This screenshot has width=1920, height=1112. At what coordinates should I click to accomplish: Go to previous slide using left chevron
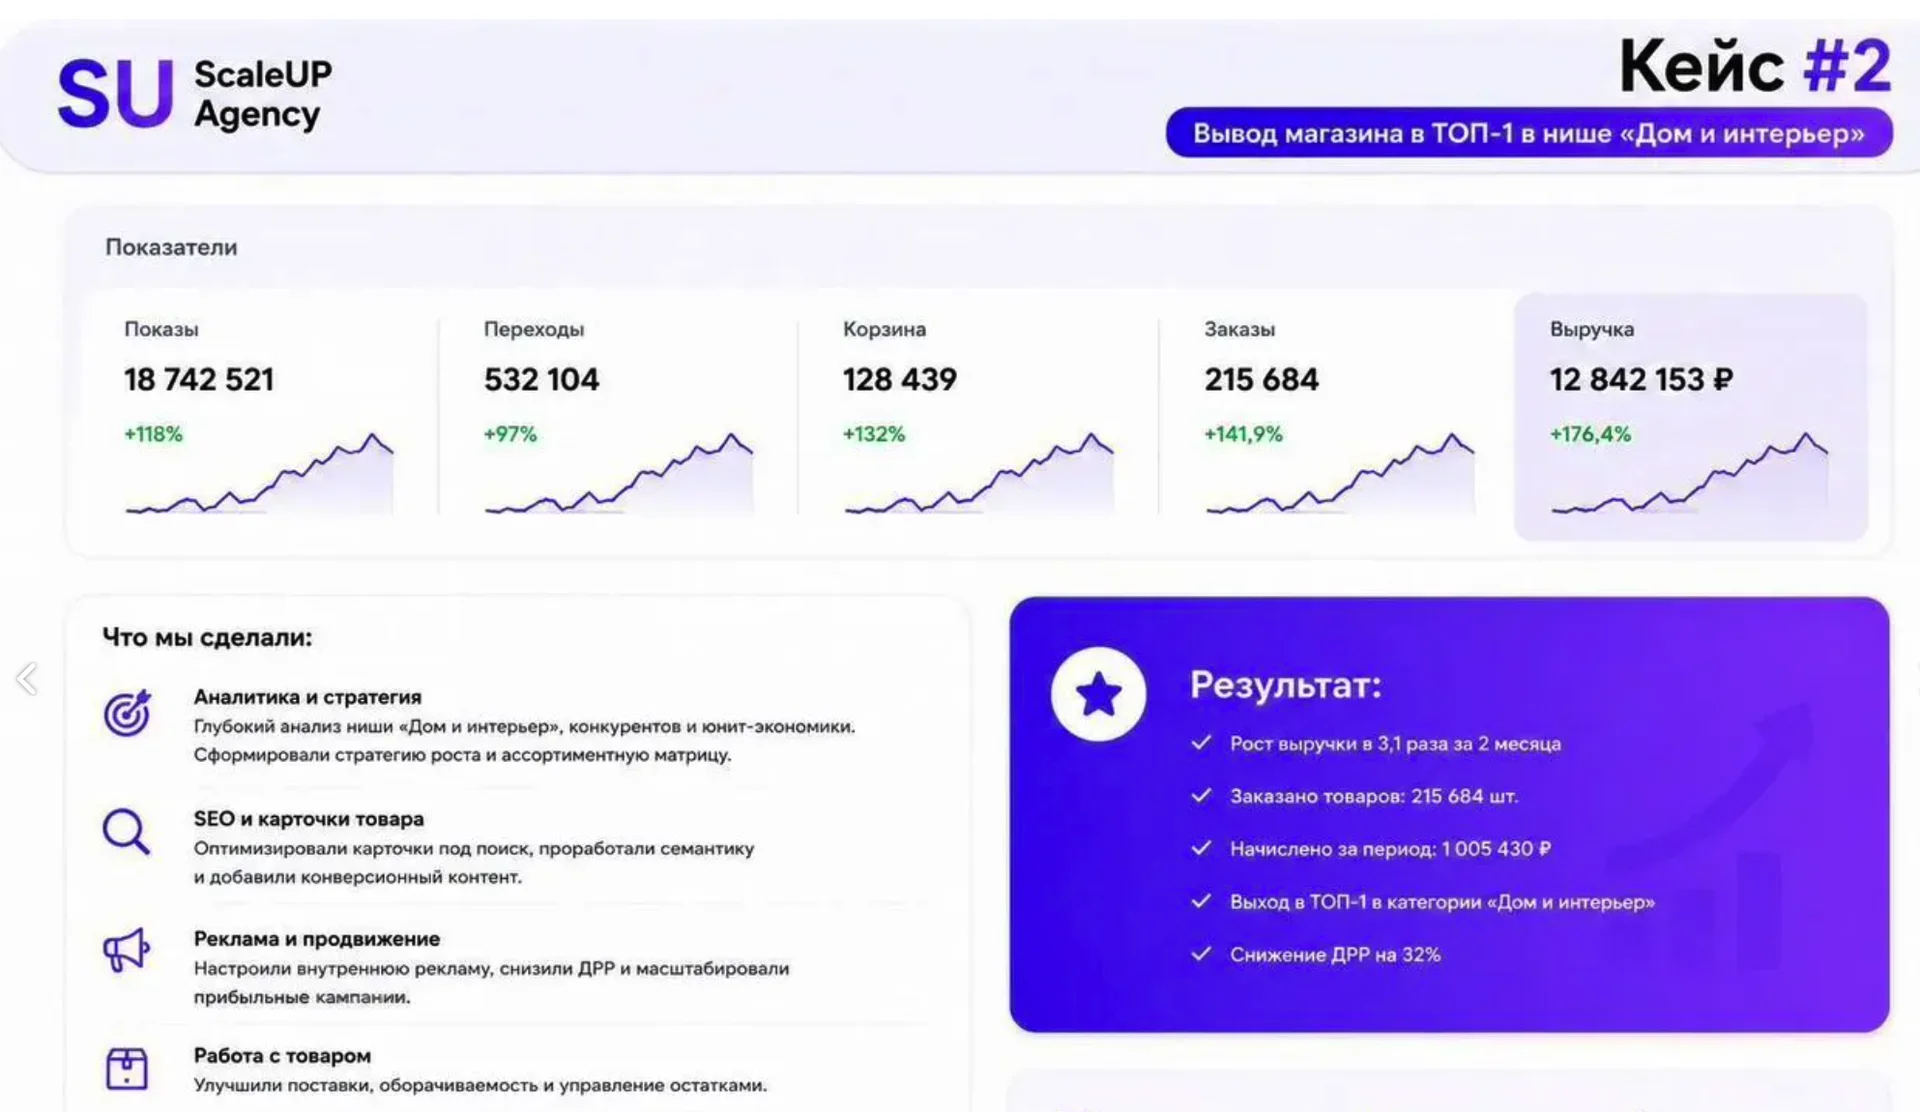coord(27,679)
